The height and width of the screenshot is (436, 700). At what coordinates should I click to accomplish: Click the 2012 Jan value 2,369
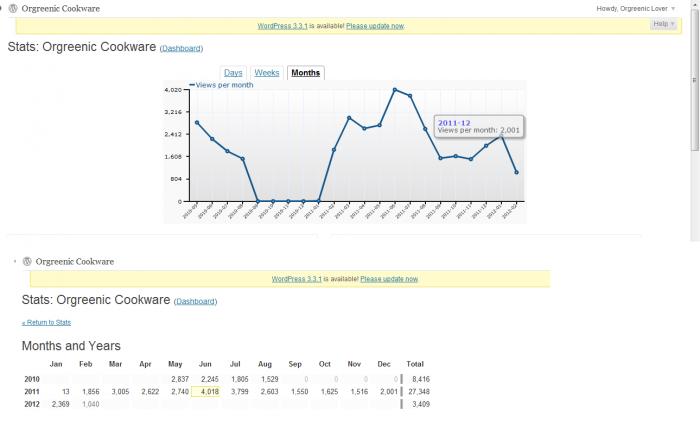pyautogui.click(x=60, y=404)
